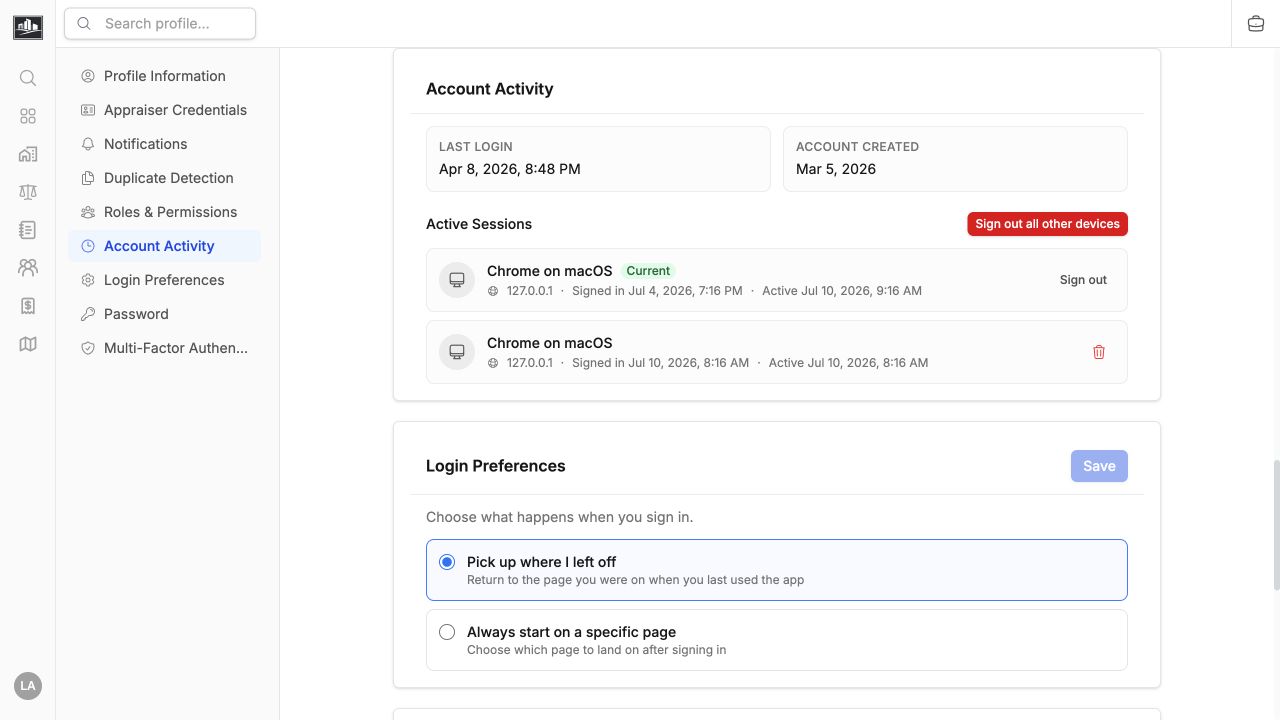Click 'Signed in Jul 4, 2026, 7:16 PM'
1280x720 pixels.
pyautogui.click(x=657, y=291)
